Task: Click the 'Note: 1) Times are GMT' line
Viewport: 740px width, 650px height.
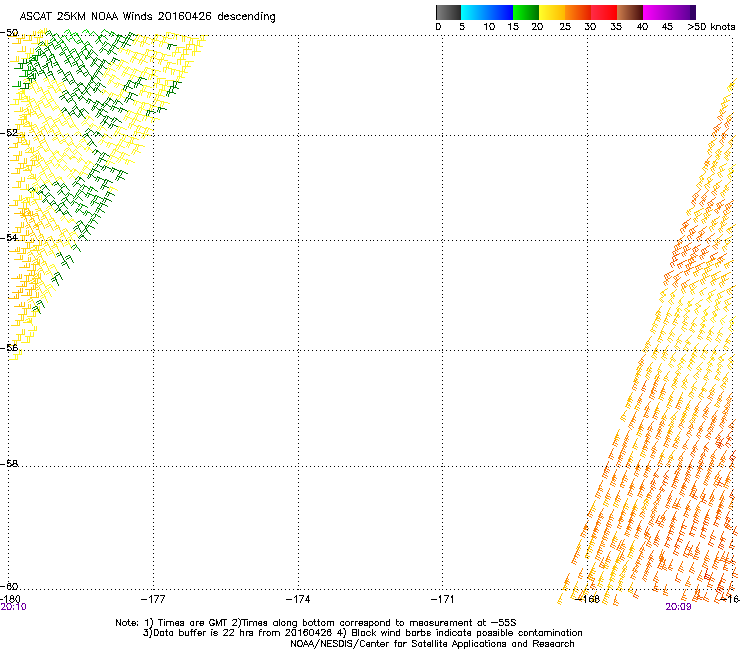Action: pyautogui.click(x=316, y=623)
